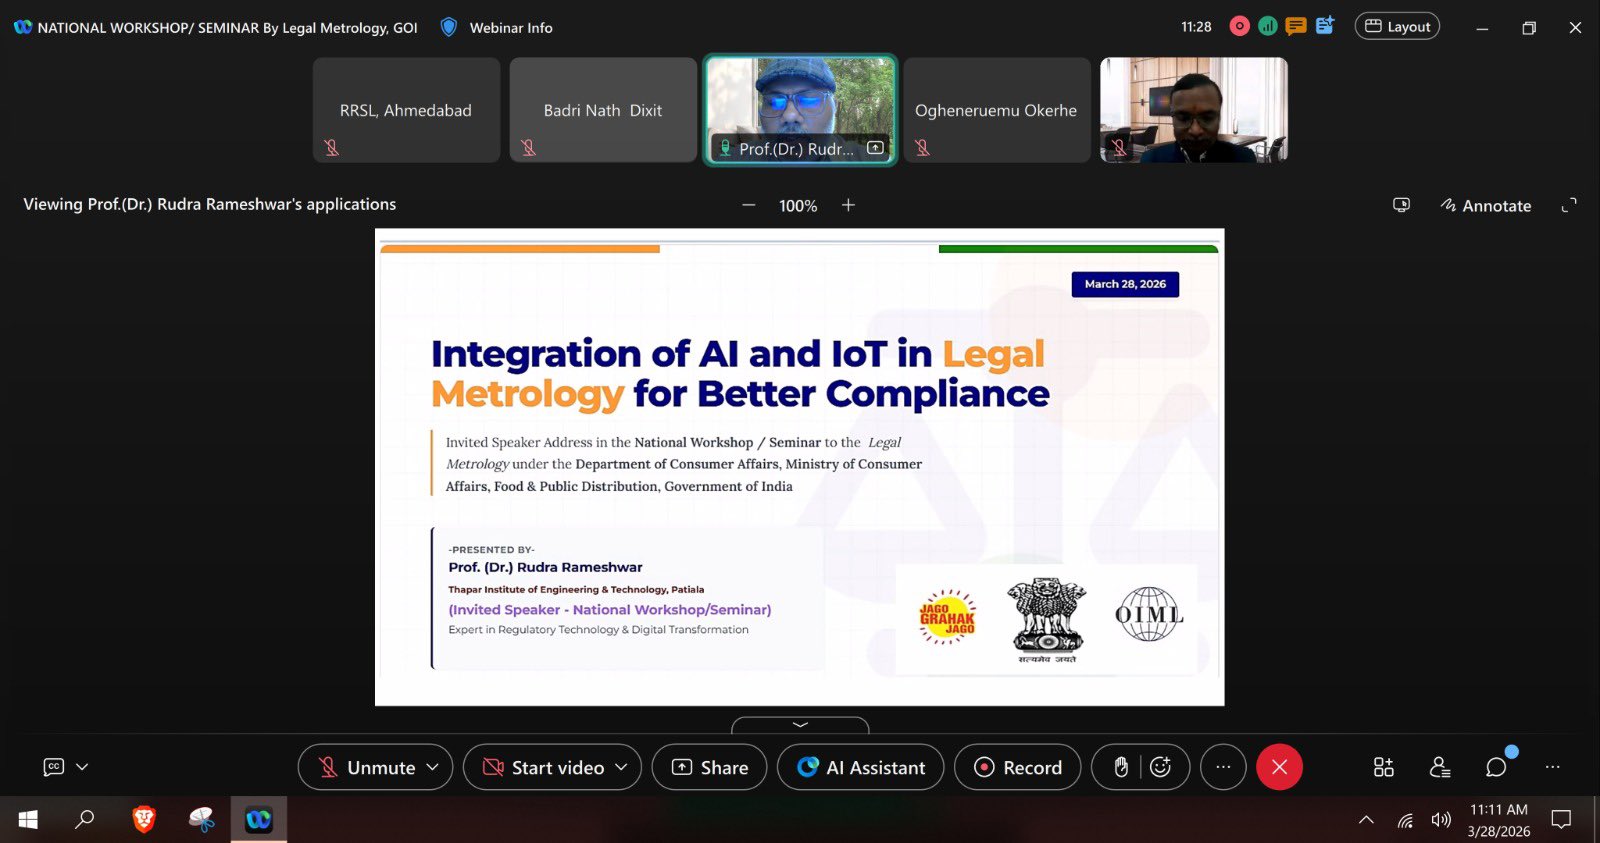Click the 100% zoom level value

tap(798, 206)
